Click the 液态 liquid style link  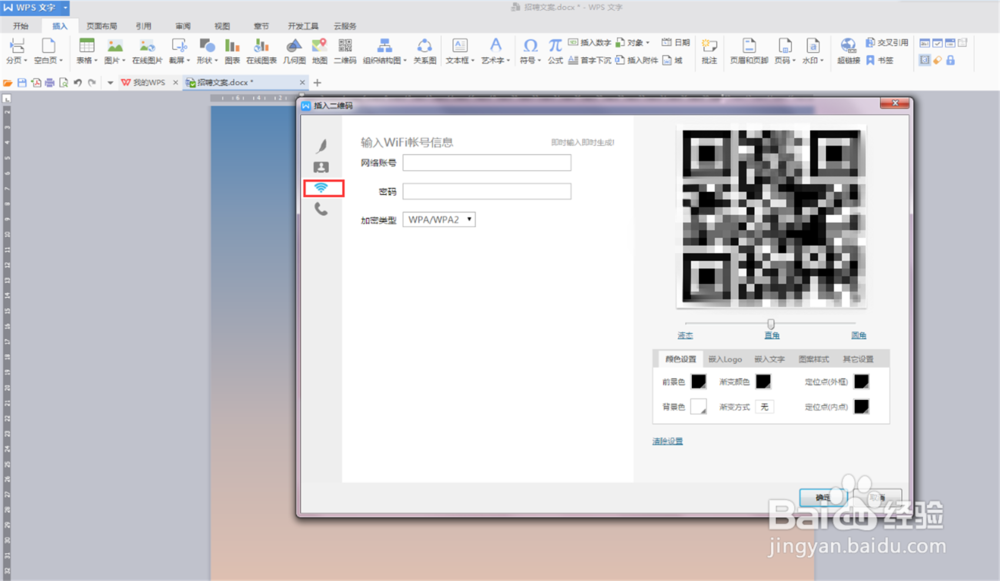(685, 335)
